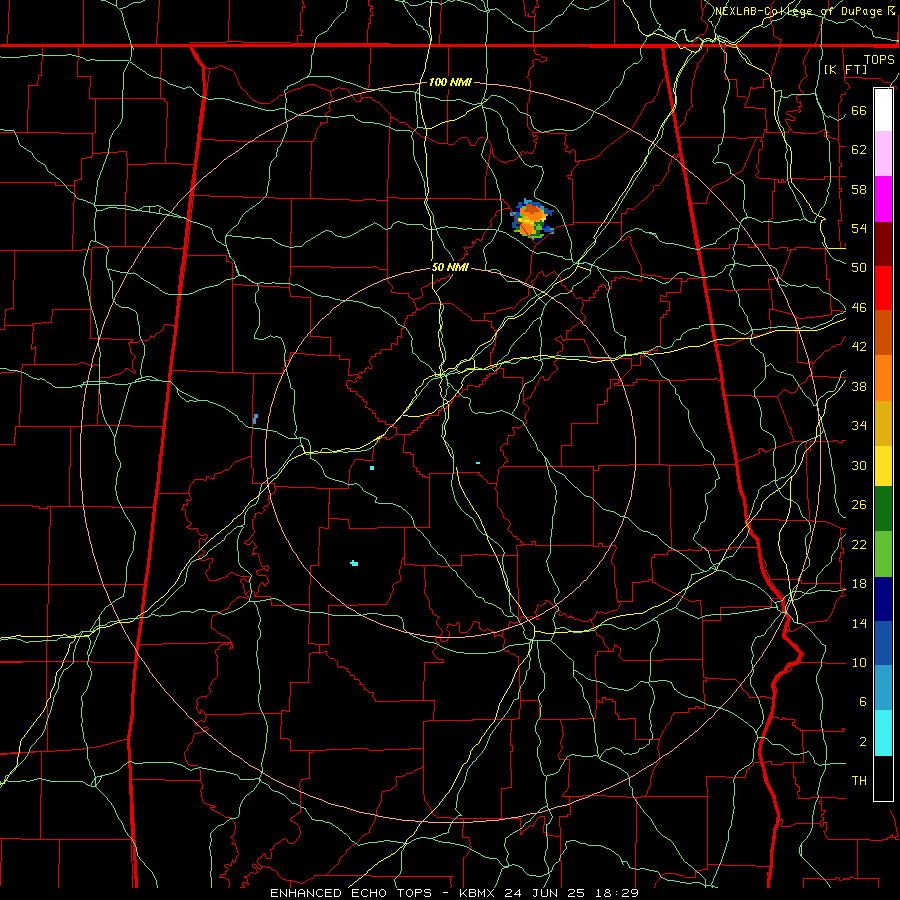This screenshot has width=900, height=900.
Task: Click the dark orange legend swatch
Action: coord(883,333)
